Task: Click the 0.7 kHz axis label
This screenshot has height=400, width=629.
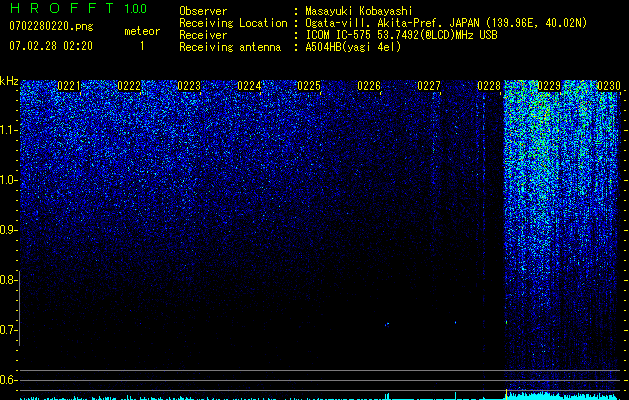Action: point(8,330)
